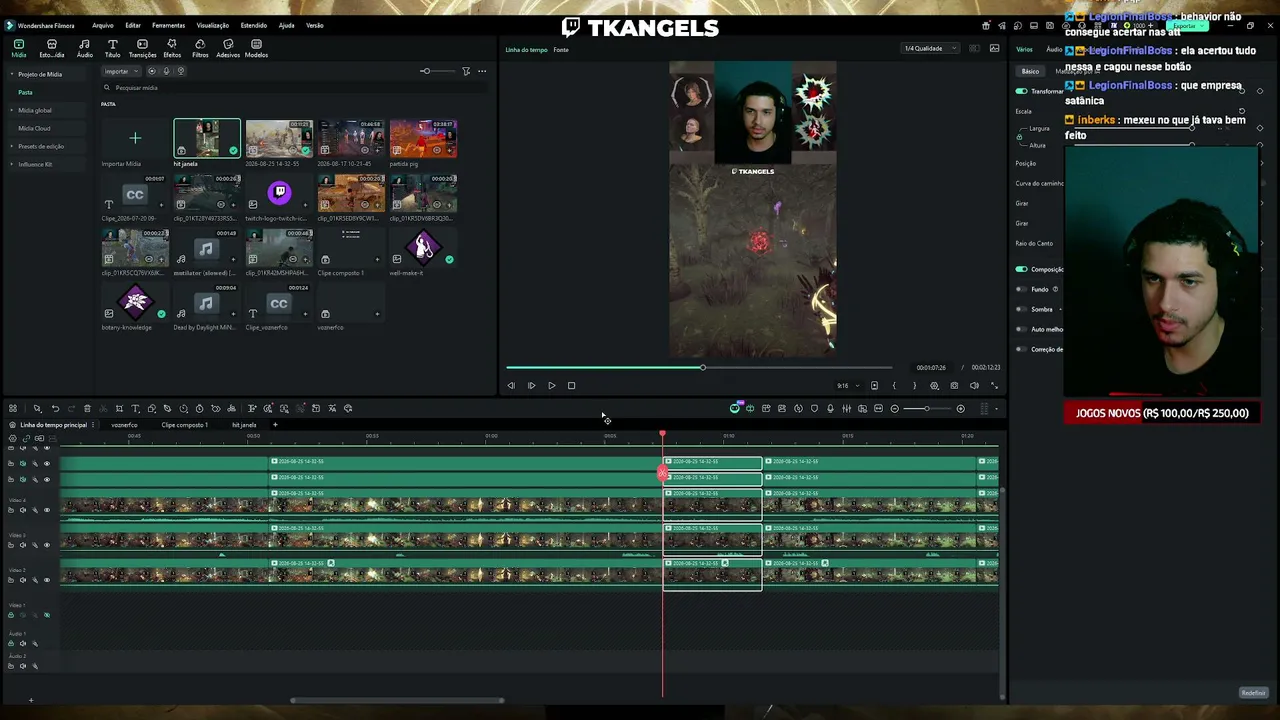1280x720 pixels.
Task: Click the selection arrow tool in timeline toolbar
Action: tap(37, 408)
